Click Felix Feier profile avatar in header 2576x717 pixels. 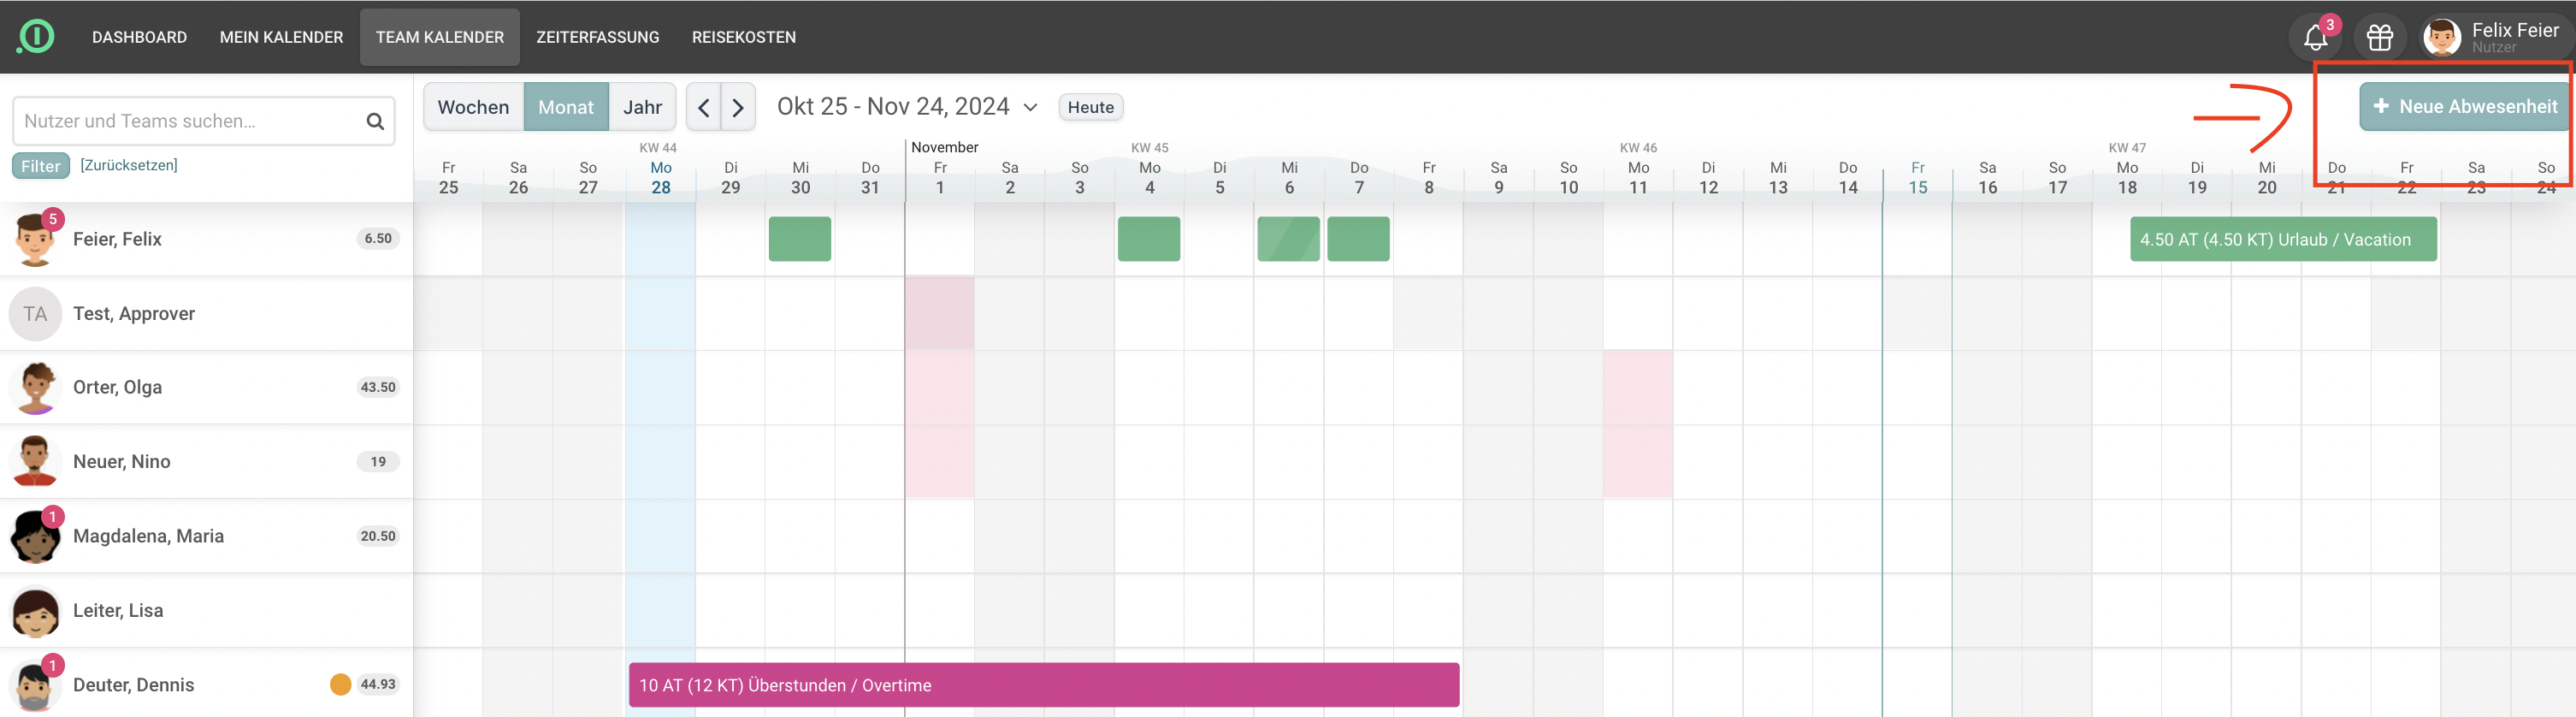(2441, 38)
